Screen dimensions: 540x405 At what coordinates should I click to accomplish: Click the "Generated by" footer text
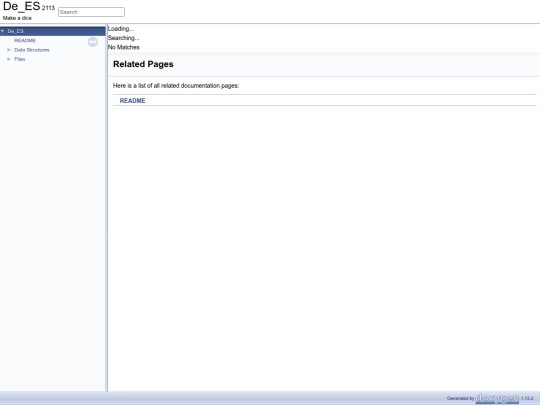tap(460, 398)
